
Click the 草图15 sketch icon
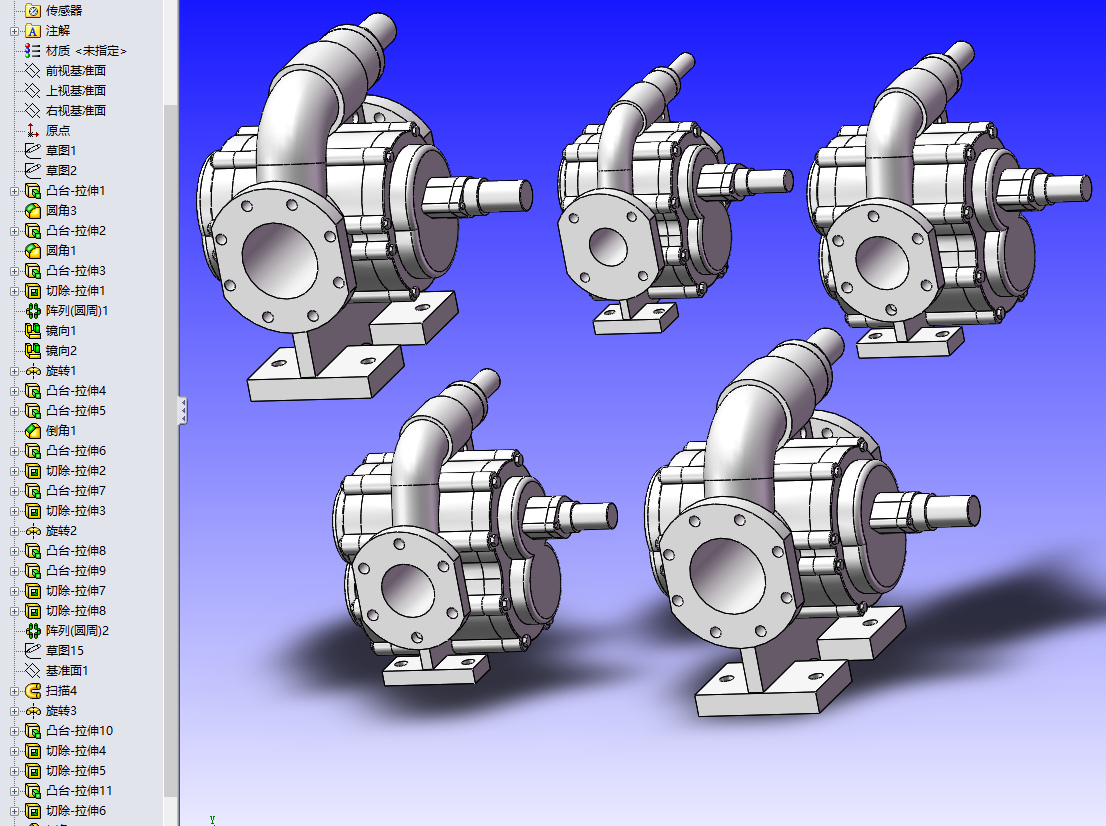click(32, 650)
